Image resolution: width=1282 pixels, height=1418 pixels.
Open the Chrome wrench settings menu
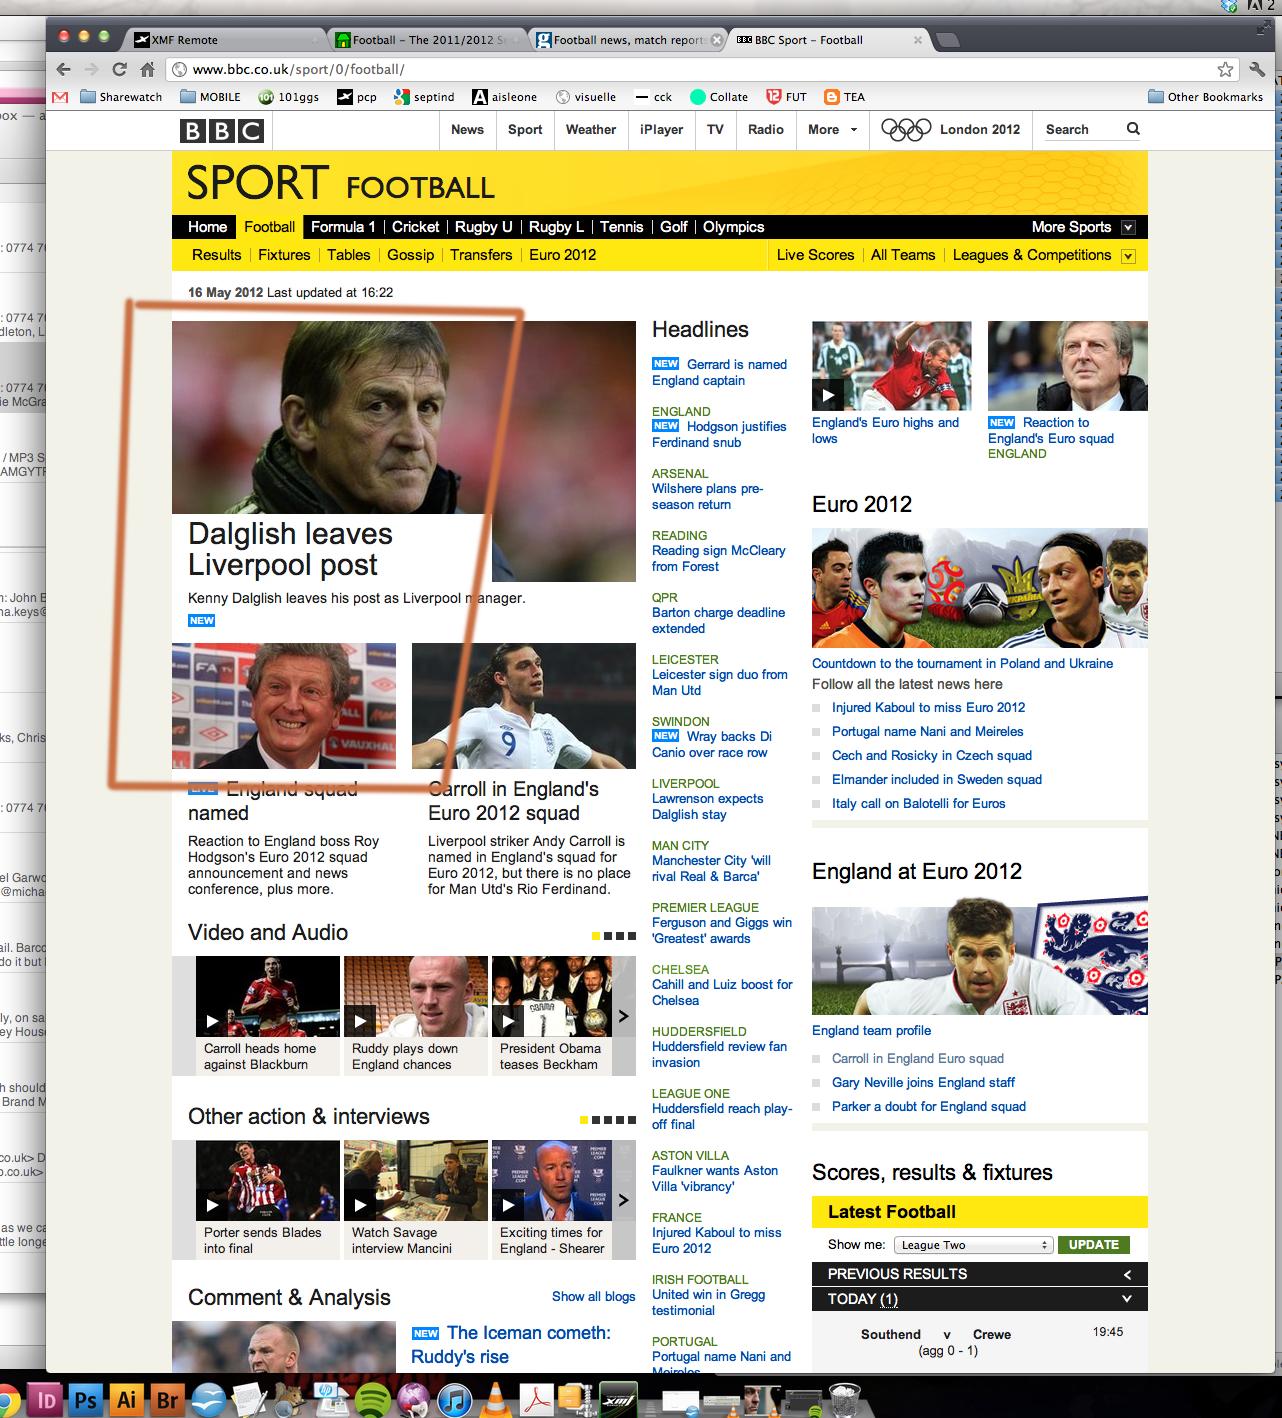click(1257, 69)
